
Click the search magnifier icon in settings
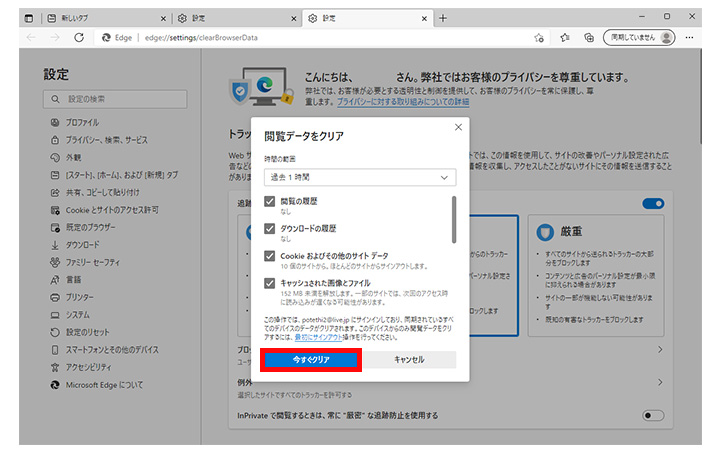click(56, 99)
